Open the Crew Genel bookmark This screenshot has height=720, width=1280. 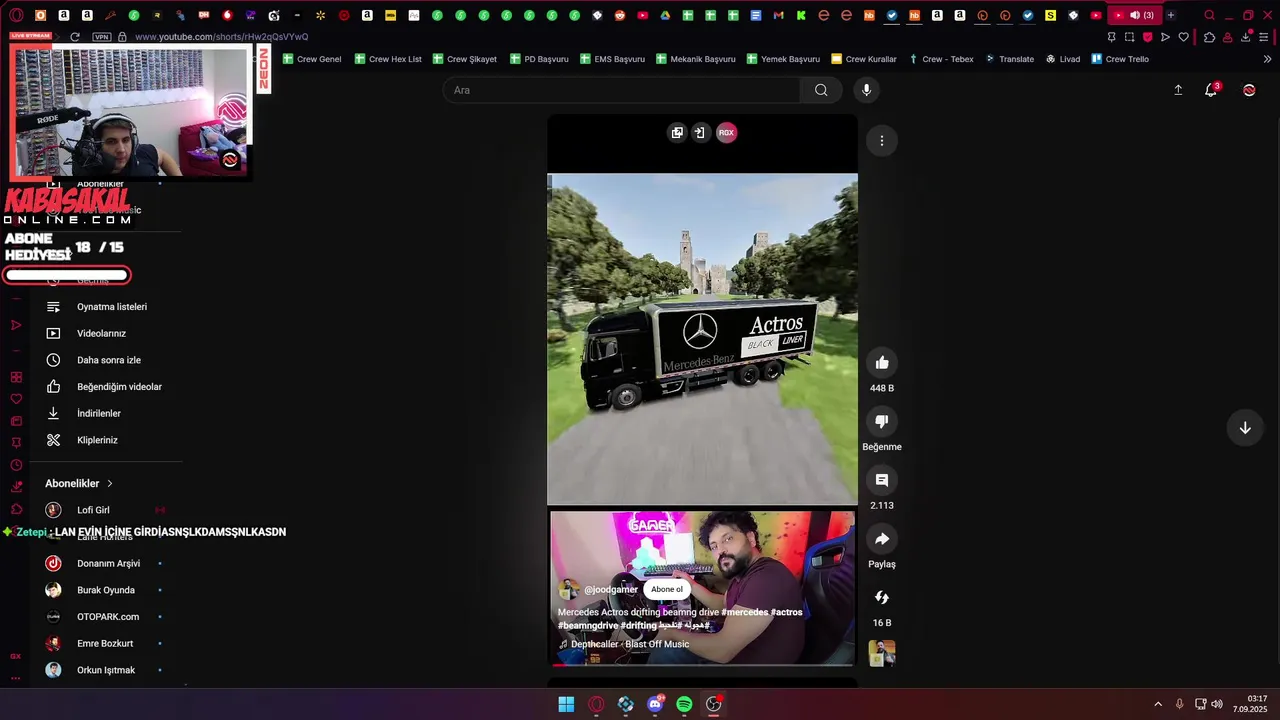pos(312,59)
